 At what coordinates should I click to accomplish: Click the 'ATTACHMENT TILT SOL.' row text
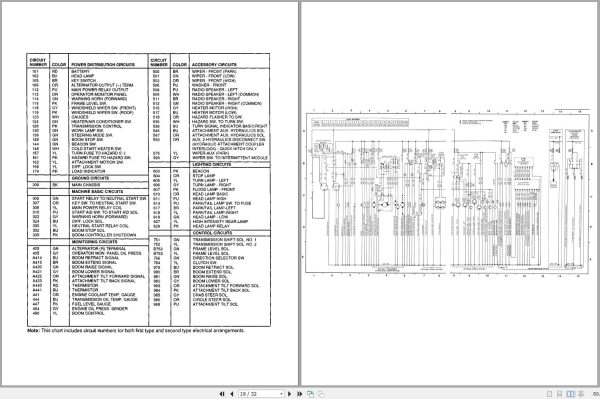pyautogui.click(x=215, y=304)
